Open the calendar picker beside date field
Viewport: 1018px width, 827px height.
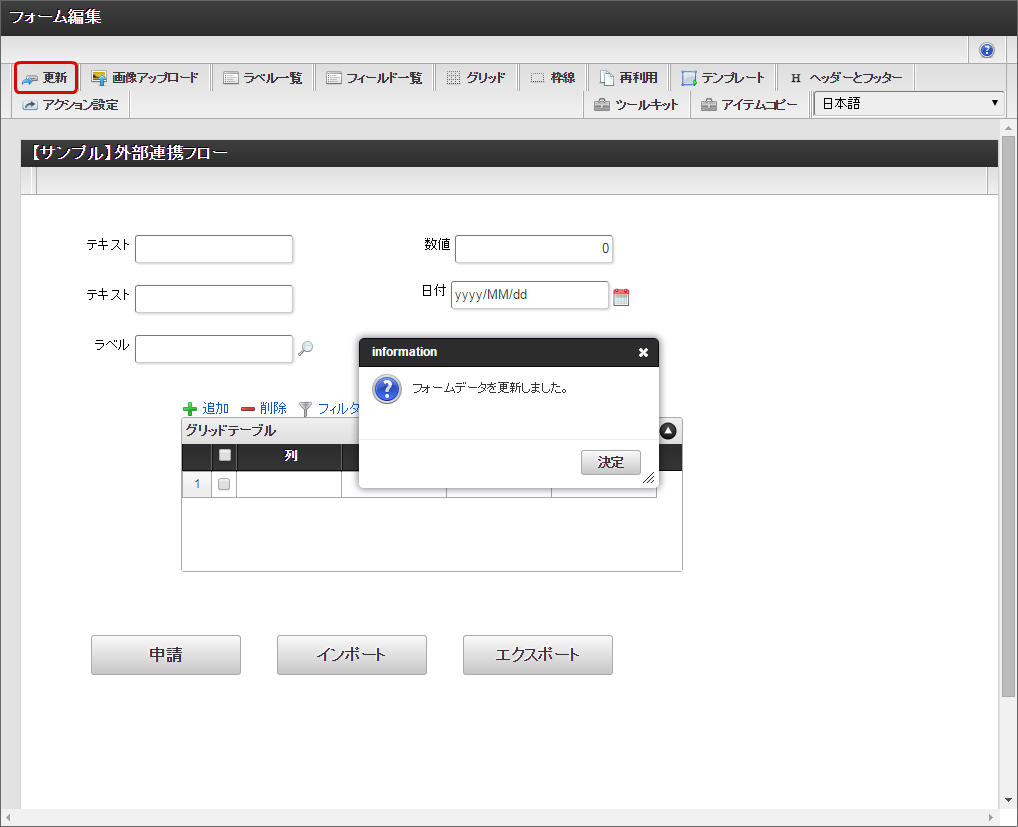tap(621, 296)
